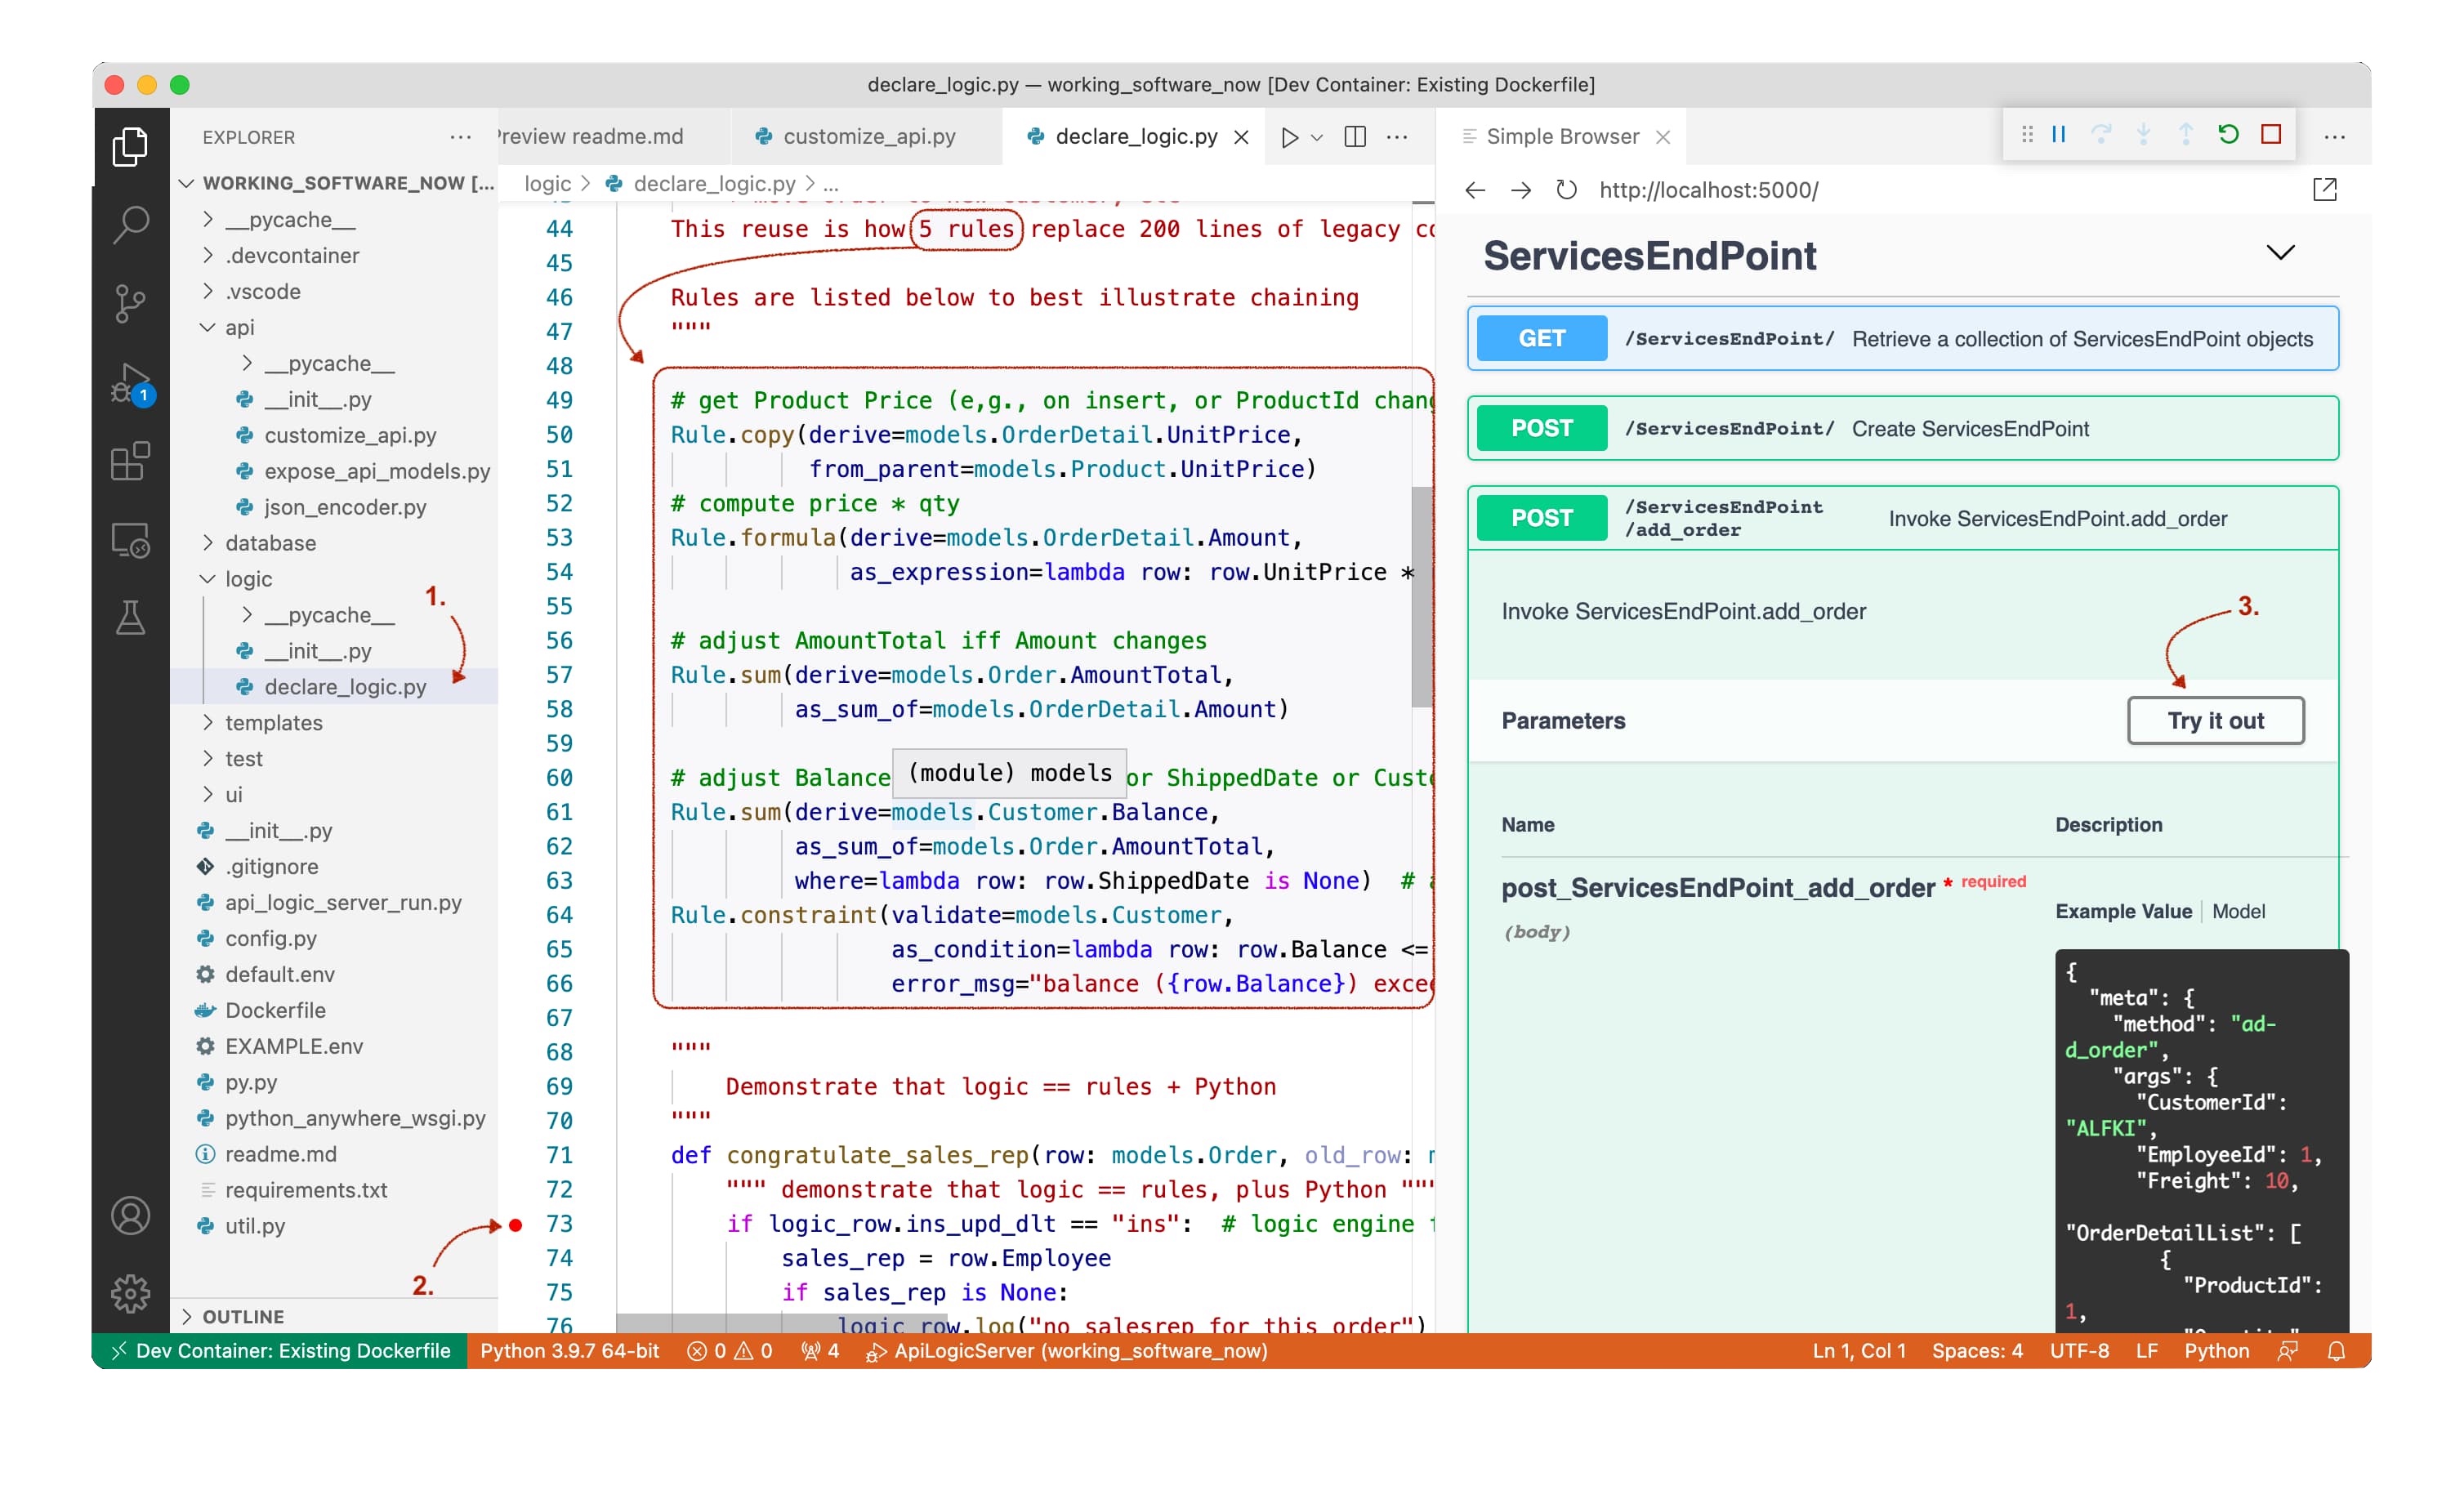This screenshot has width=2464, height=1490.
Task: Open run options dropdown next to play button
Action: (x=1317, y=137)
